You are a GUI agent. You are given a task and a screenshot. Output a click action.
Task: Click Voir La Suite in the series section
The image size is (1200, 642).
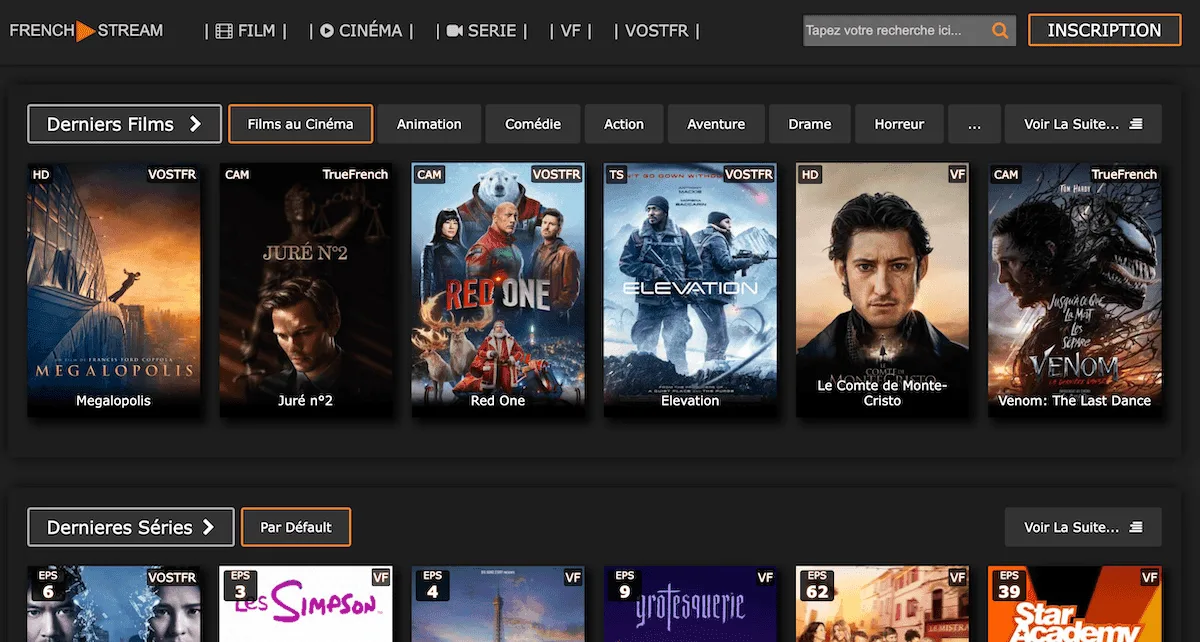pos(1083,527)
